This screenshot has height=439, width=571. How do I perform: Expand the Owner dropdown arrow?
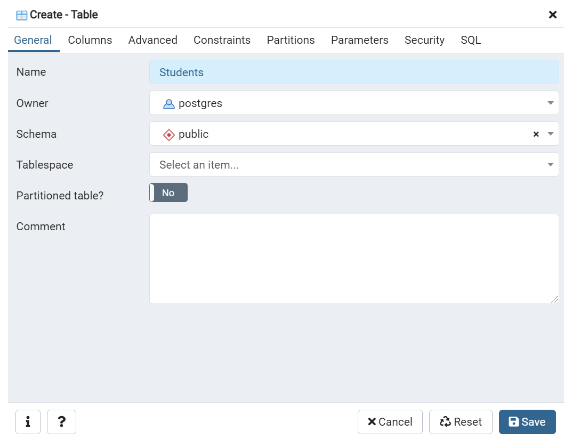pyautogui.click(x=550, y=103)
